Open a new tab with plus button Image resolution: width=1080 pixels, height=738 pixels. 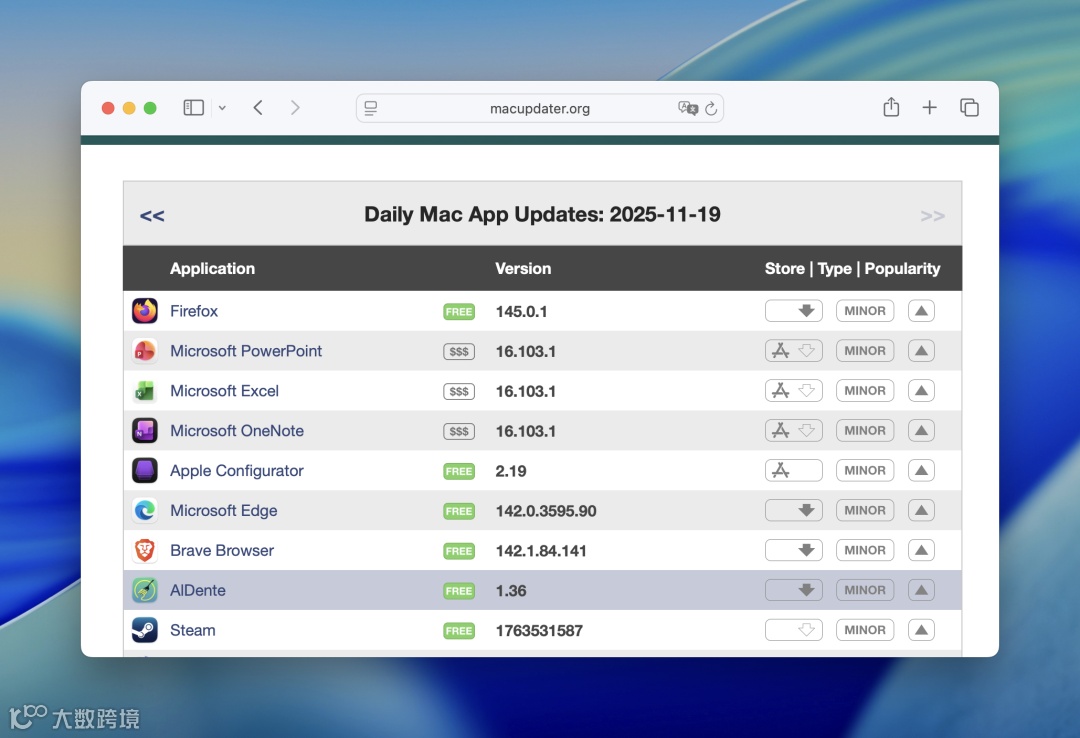coord(929,107)
